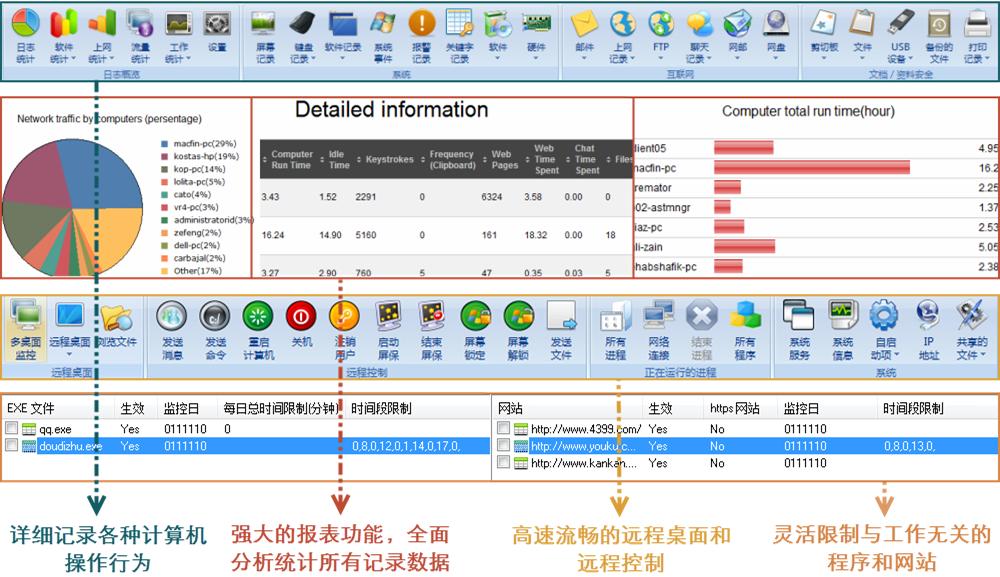This screenshot has width=1000, height=577.
Task: Tick the http://www.4399.com/ checkbox
Action: [x=503, y=428]
